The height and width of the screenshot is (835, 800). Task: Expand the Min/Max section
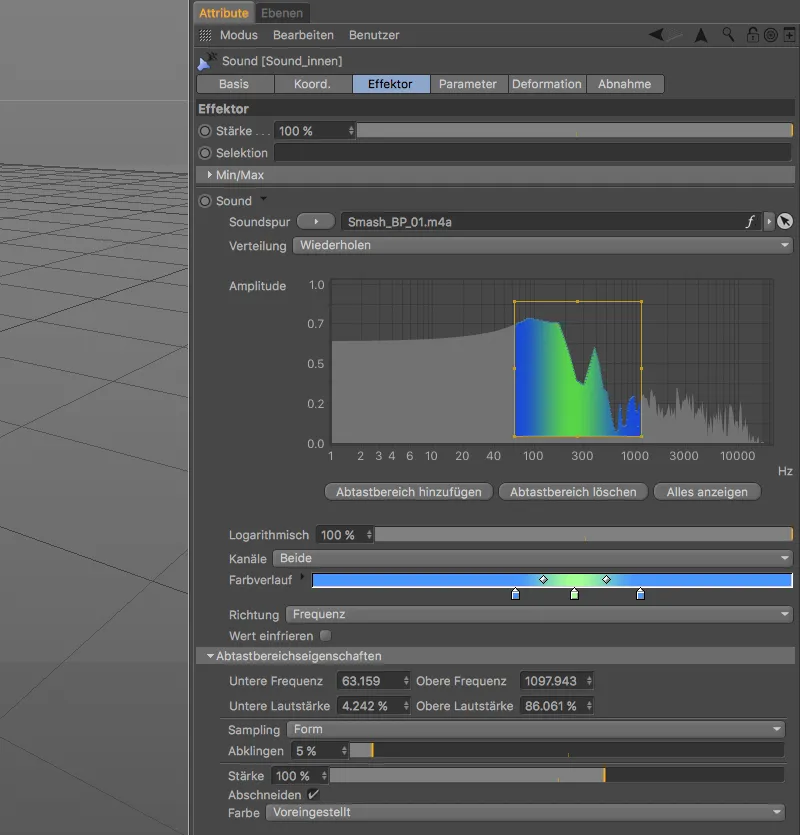209,175
